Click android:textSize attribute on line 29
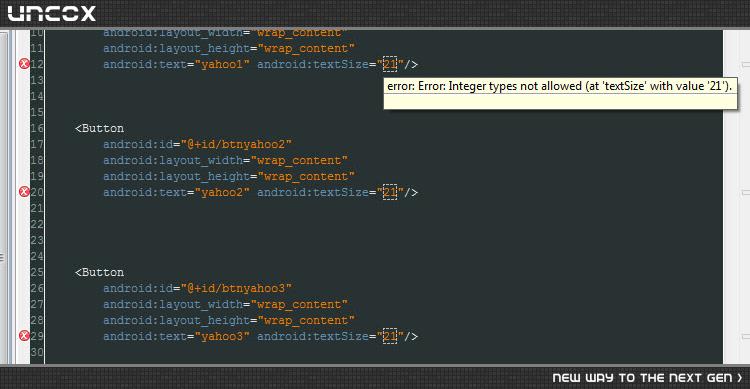The width and height of the screenshot is (750, 389). (x=313, y=336)
